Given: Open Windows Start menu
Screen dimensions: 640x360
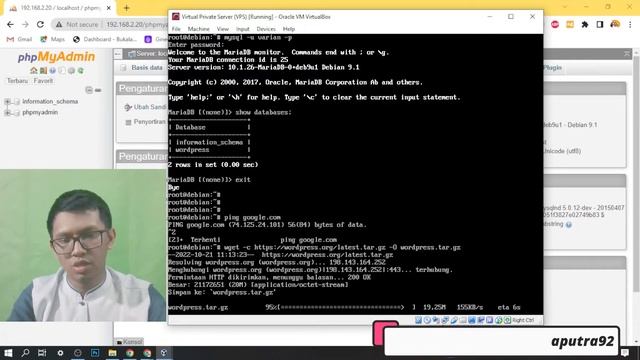Looking at the screenshot, I should (8, 353).
